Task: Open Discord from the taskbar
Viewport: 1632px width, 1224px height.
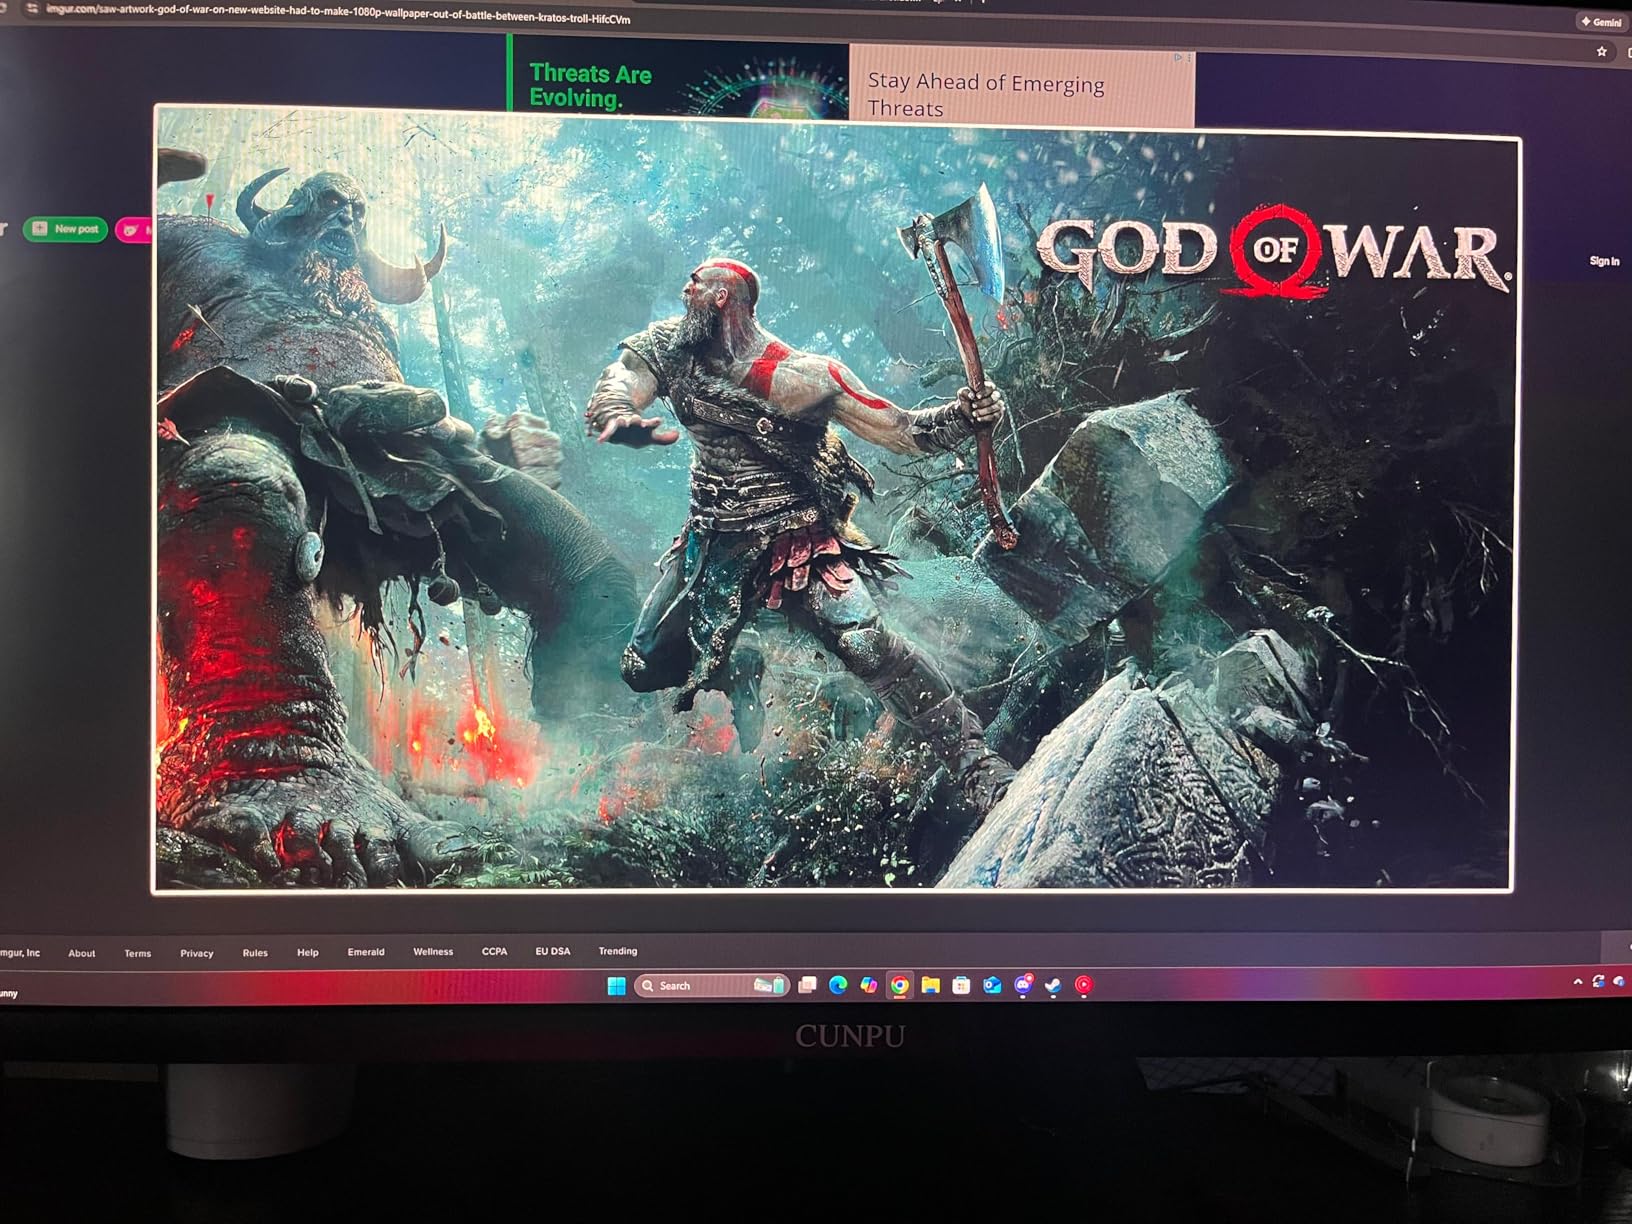Action: [1023, 986]
